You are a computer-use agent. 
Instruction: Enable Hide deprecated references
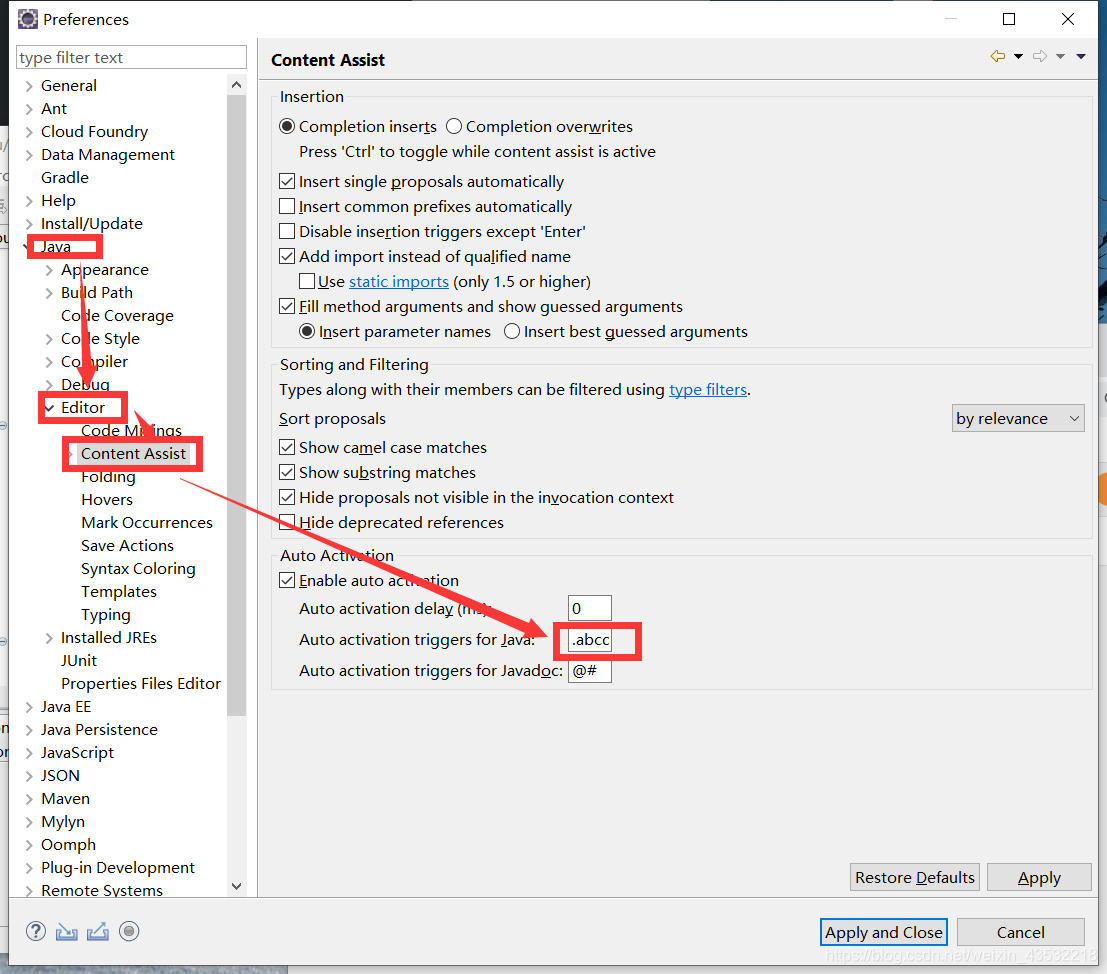pyautogui.click(x=287, y=522)
